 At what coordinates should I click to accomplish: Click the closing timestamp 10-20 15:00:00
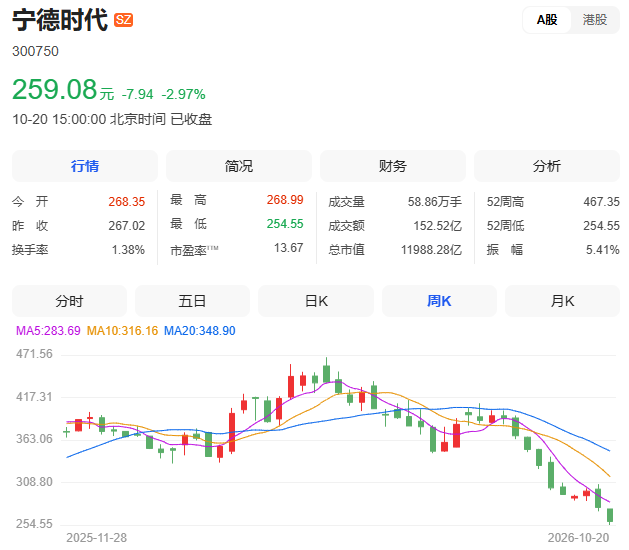(59, 119)
